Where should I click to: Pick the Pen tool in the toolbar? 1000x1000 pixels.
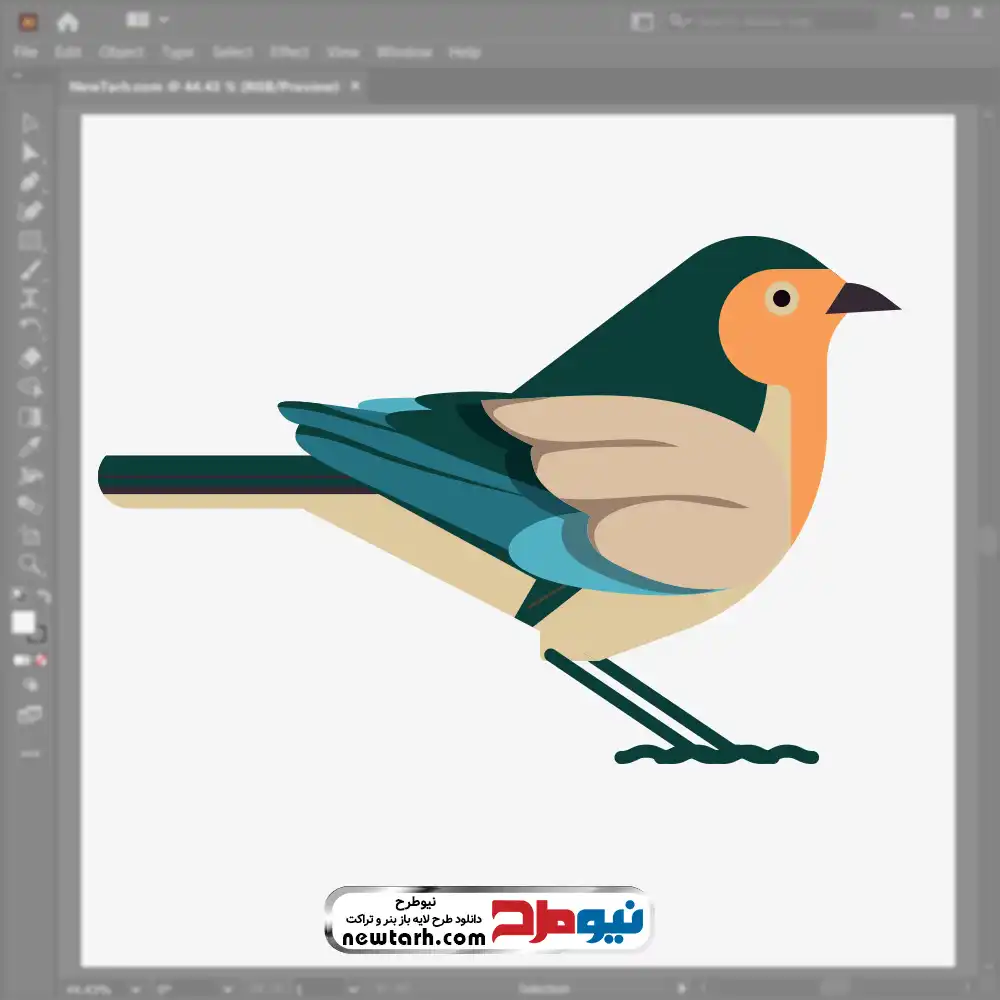[x=30, y=182]
